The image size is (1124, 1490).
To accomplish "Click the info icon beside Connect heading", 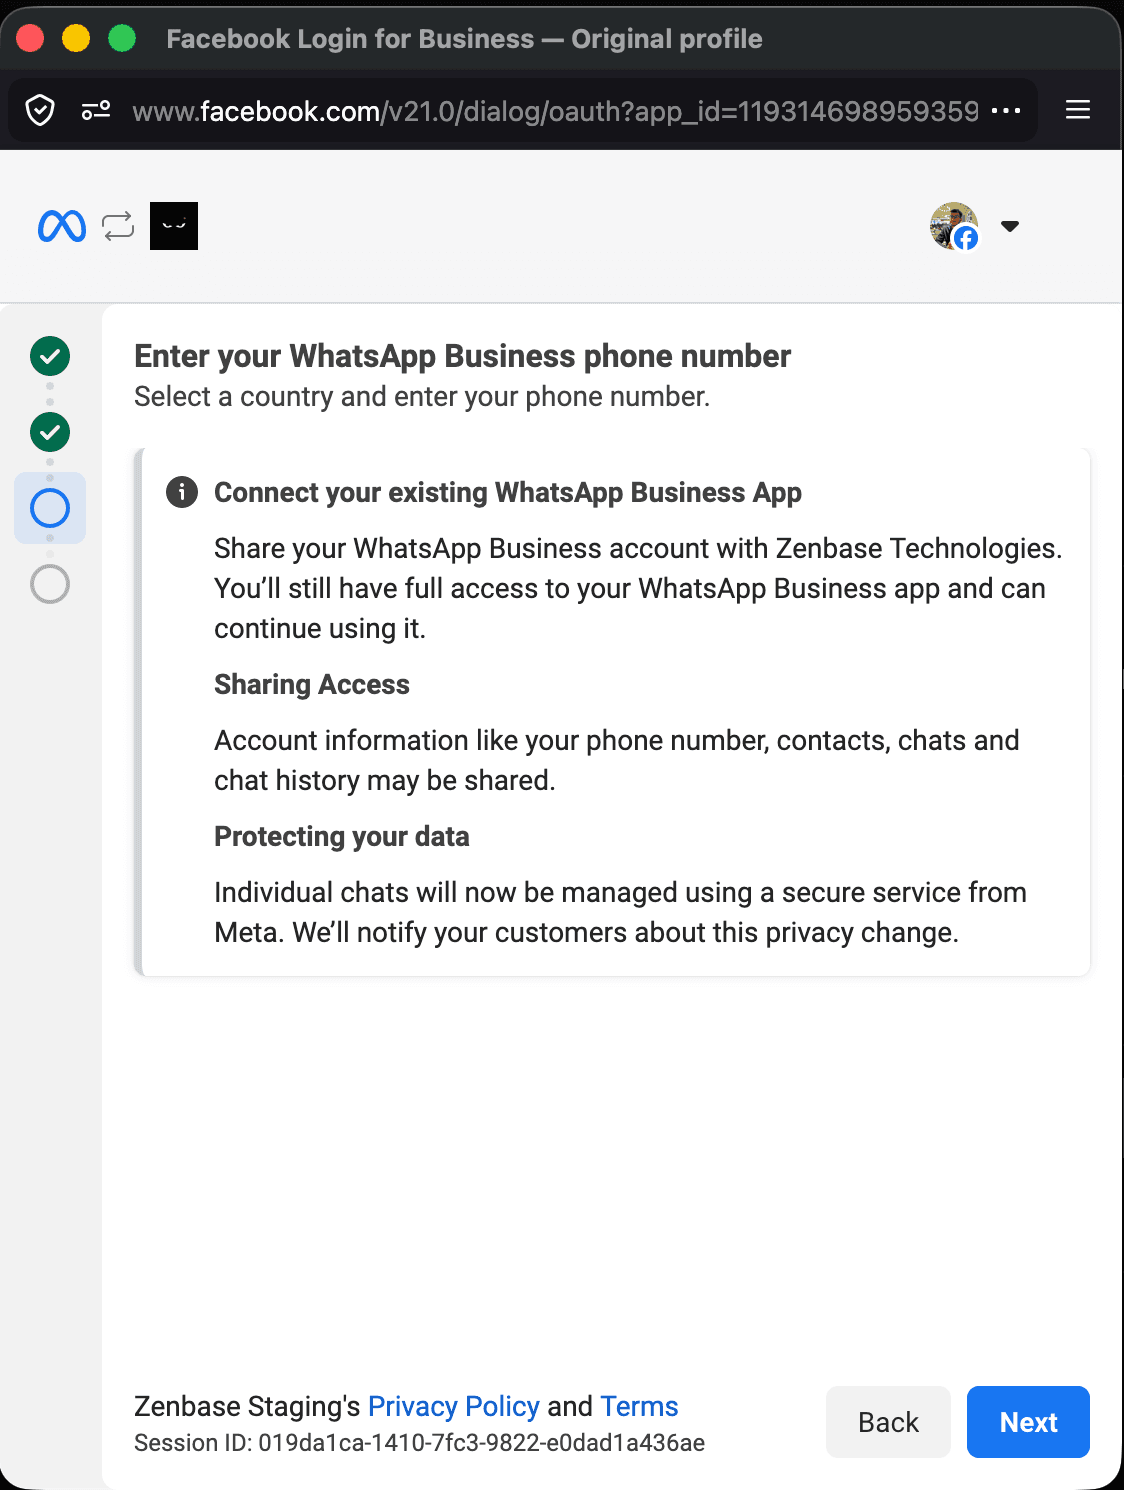I will (x=182, y=492).
